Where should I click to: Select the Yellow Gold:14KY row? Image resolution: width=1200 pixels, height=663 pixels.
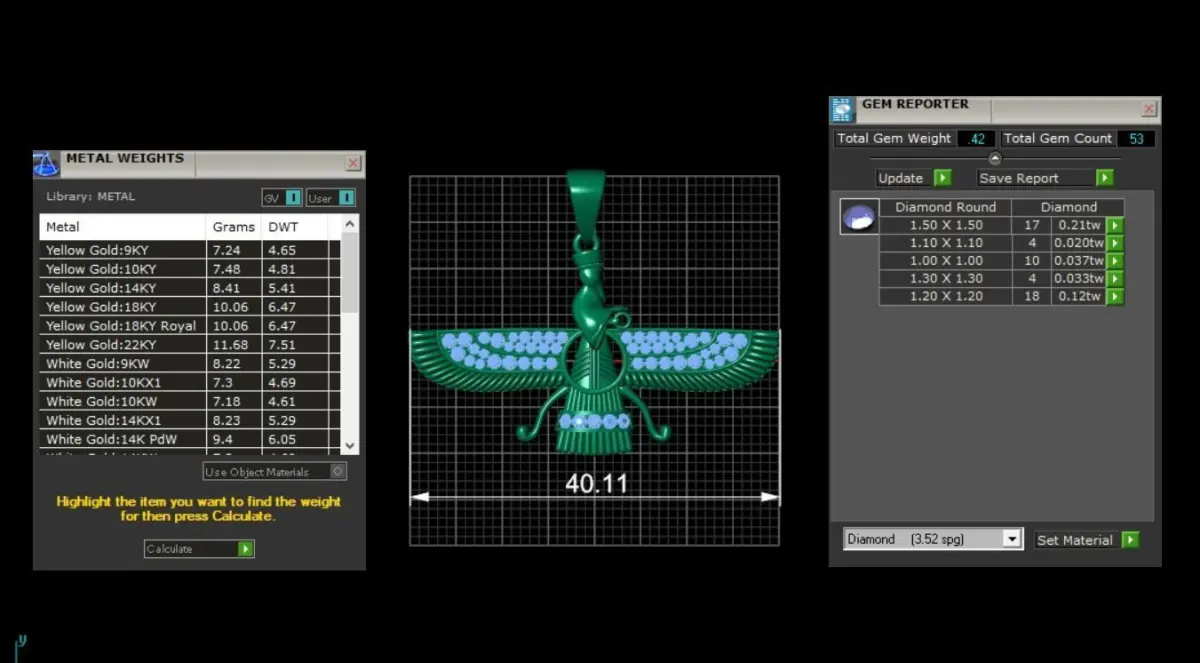190,288
